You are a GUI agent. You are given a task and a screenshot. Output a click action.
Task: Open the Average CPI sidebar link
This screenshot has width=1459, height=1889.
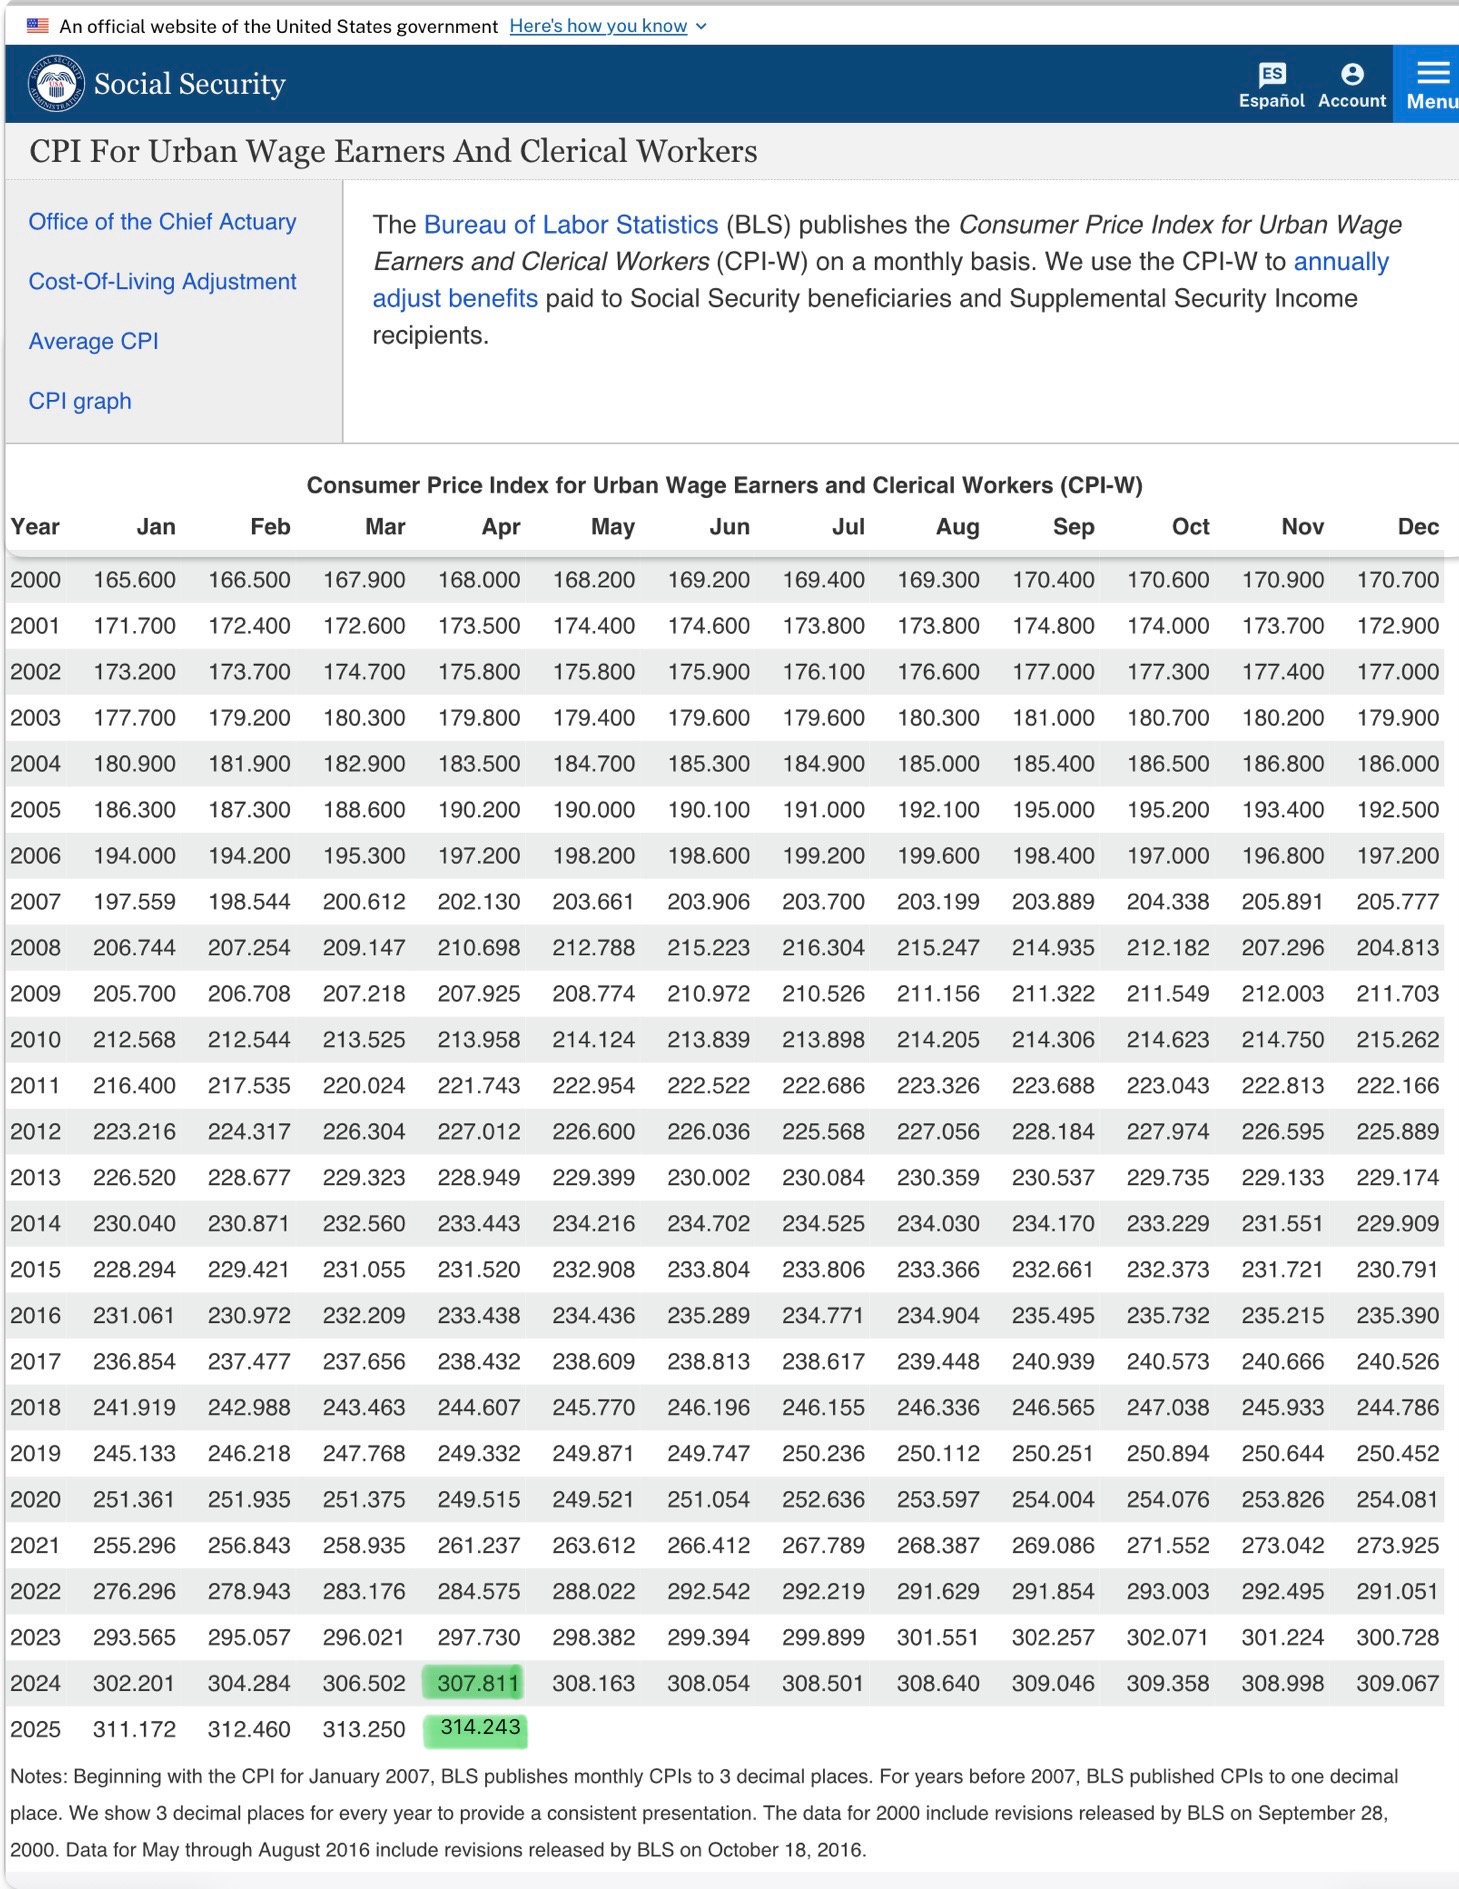point(93,342)
